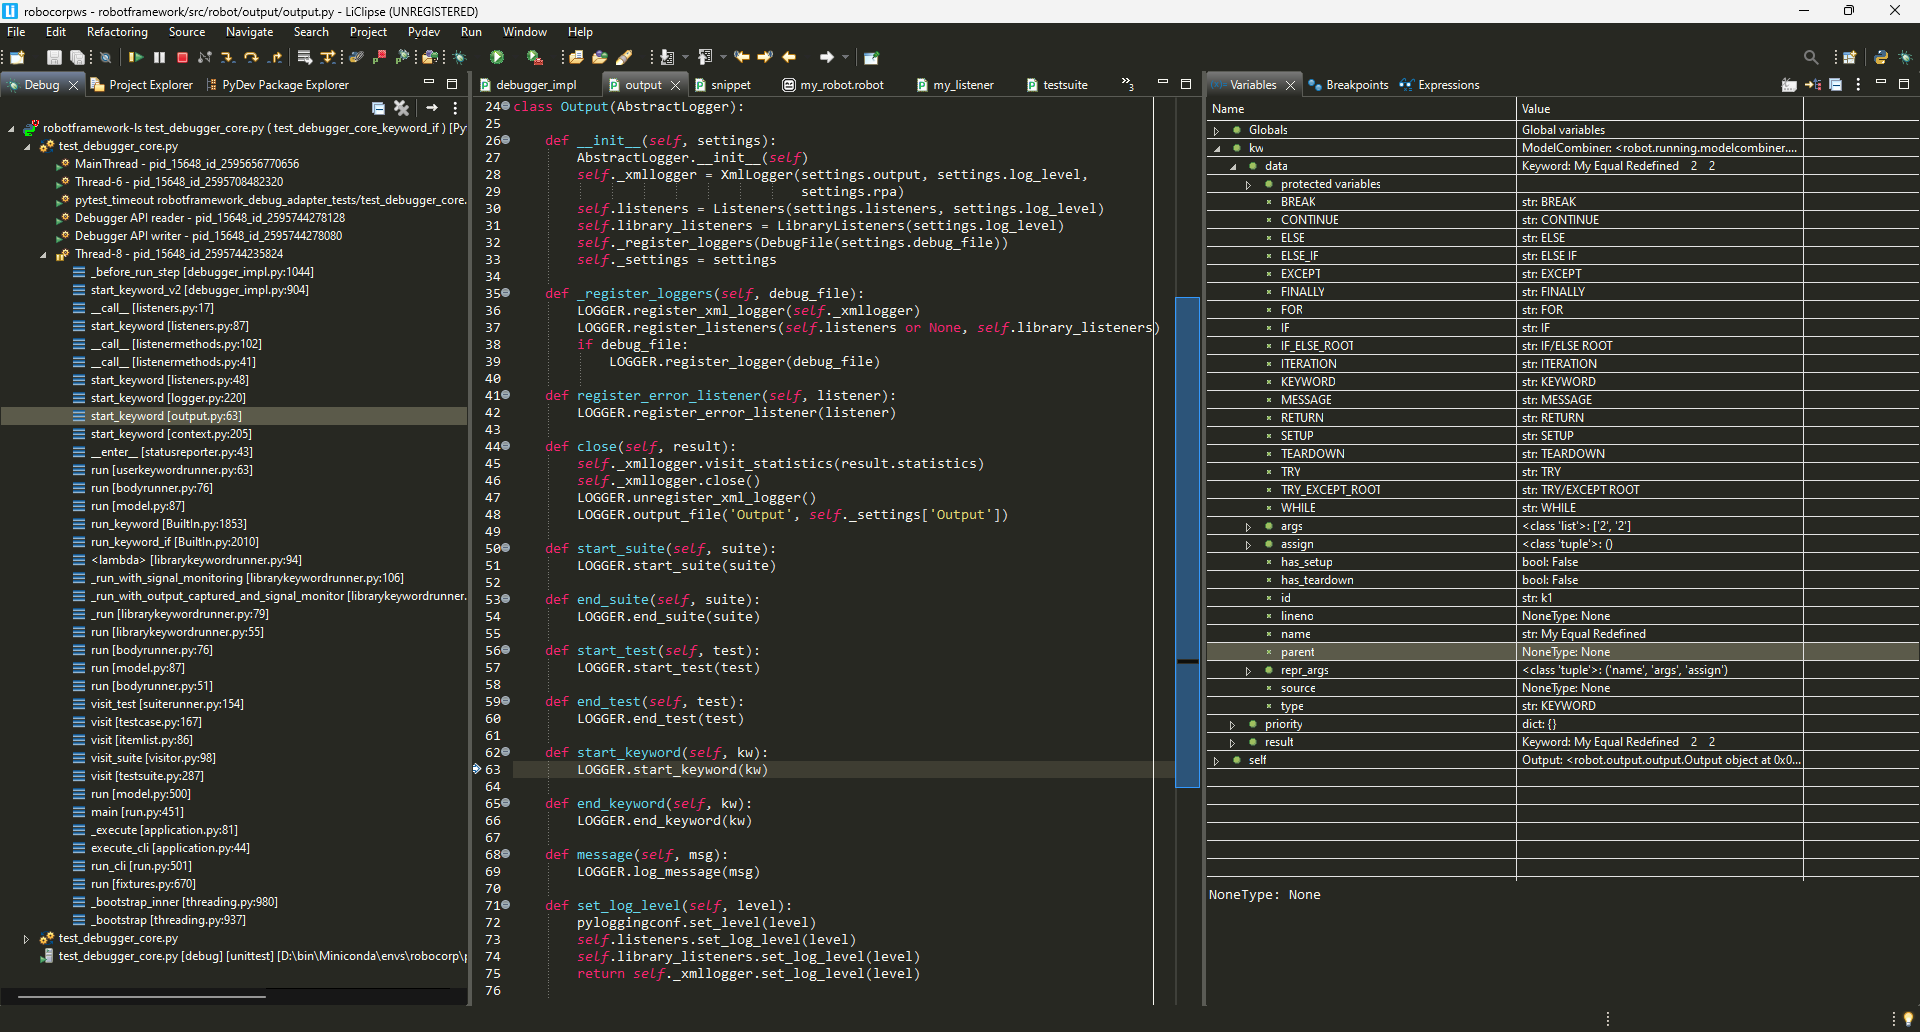Maximize the Variables view

[x=1903, y=85]
